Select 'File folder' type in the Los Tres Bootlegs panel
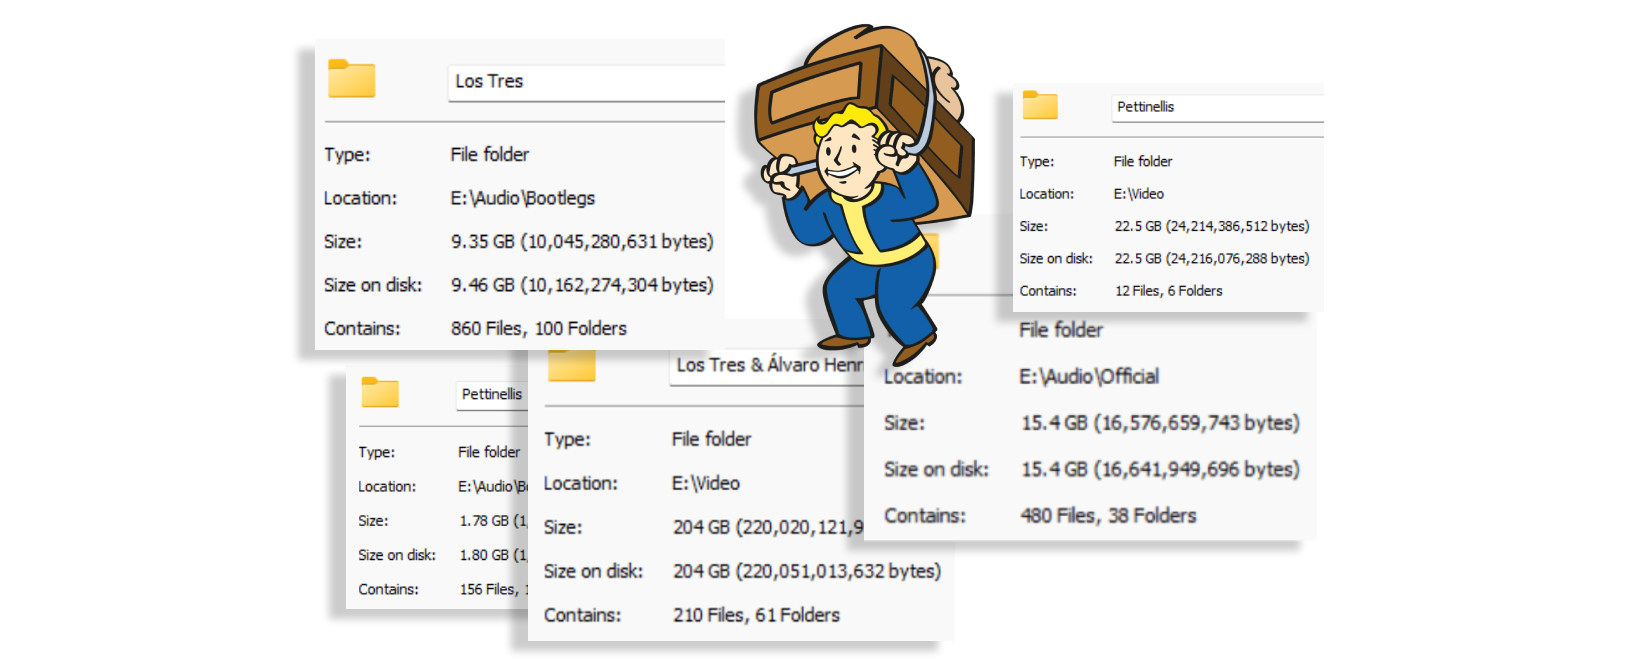This screenshot has height=664, width=1640. (x=489, y=155)
